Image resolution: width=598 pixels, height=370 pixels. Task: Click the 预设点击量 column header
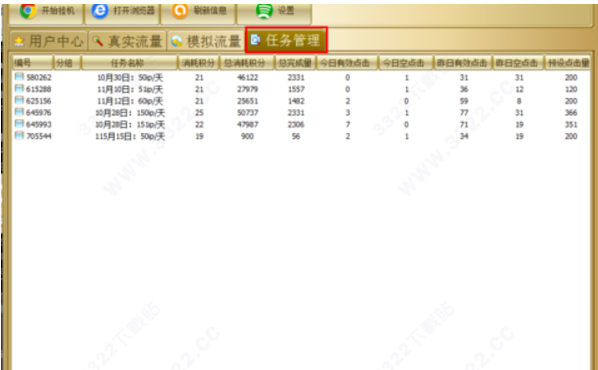568,63
